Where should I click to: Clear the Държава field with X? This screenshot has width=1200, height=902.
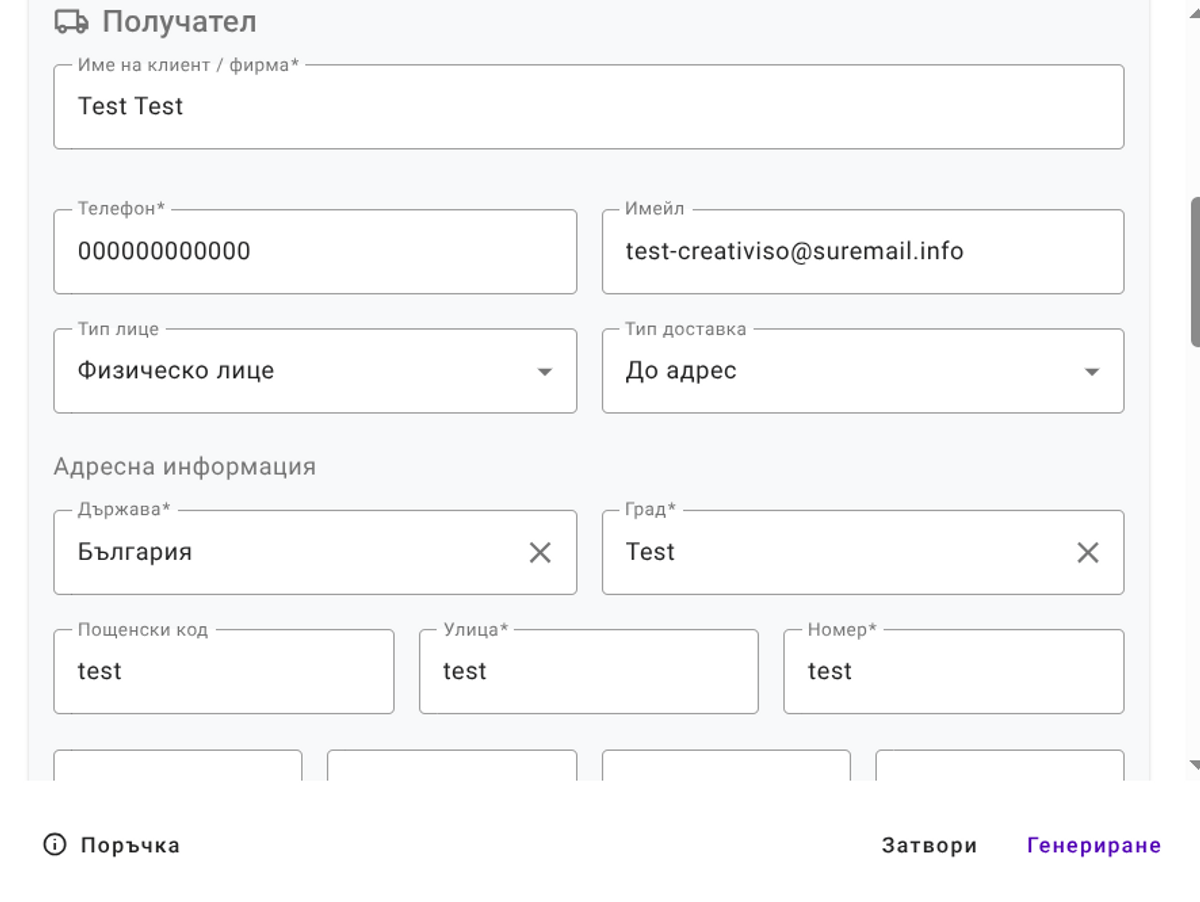coord(540,552)
